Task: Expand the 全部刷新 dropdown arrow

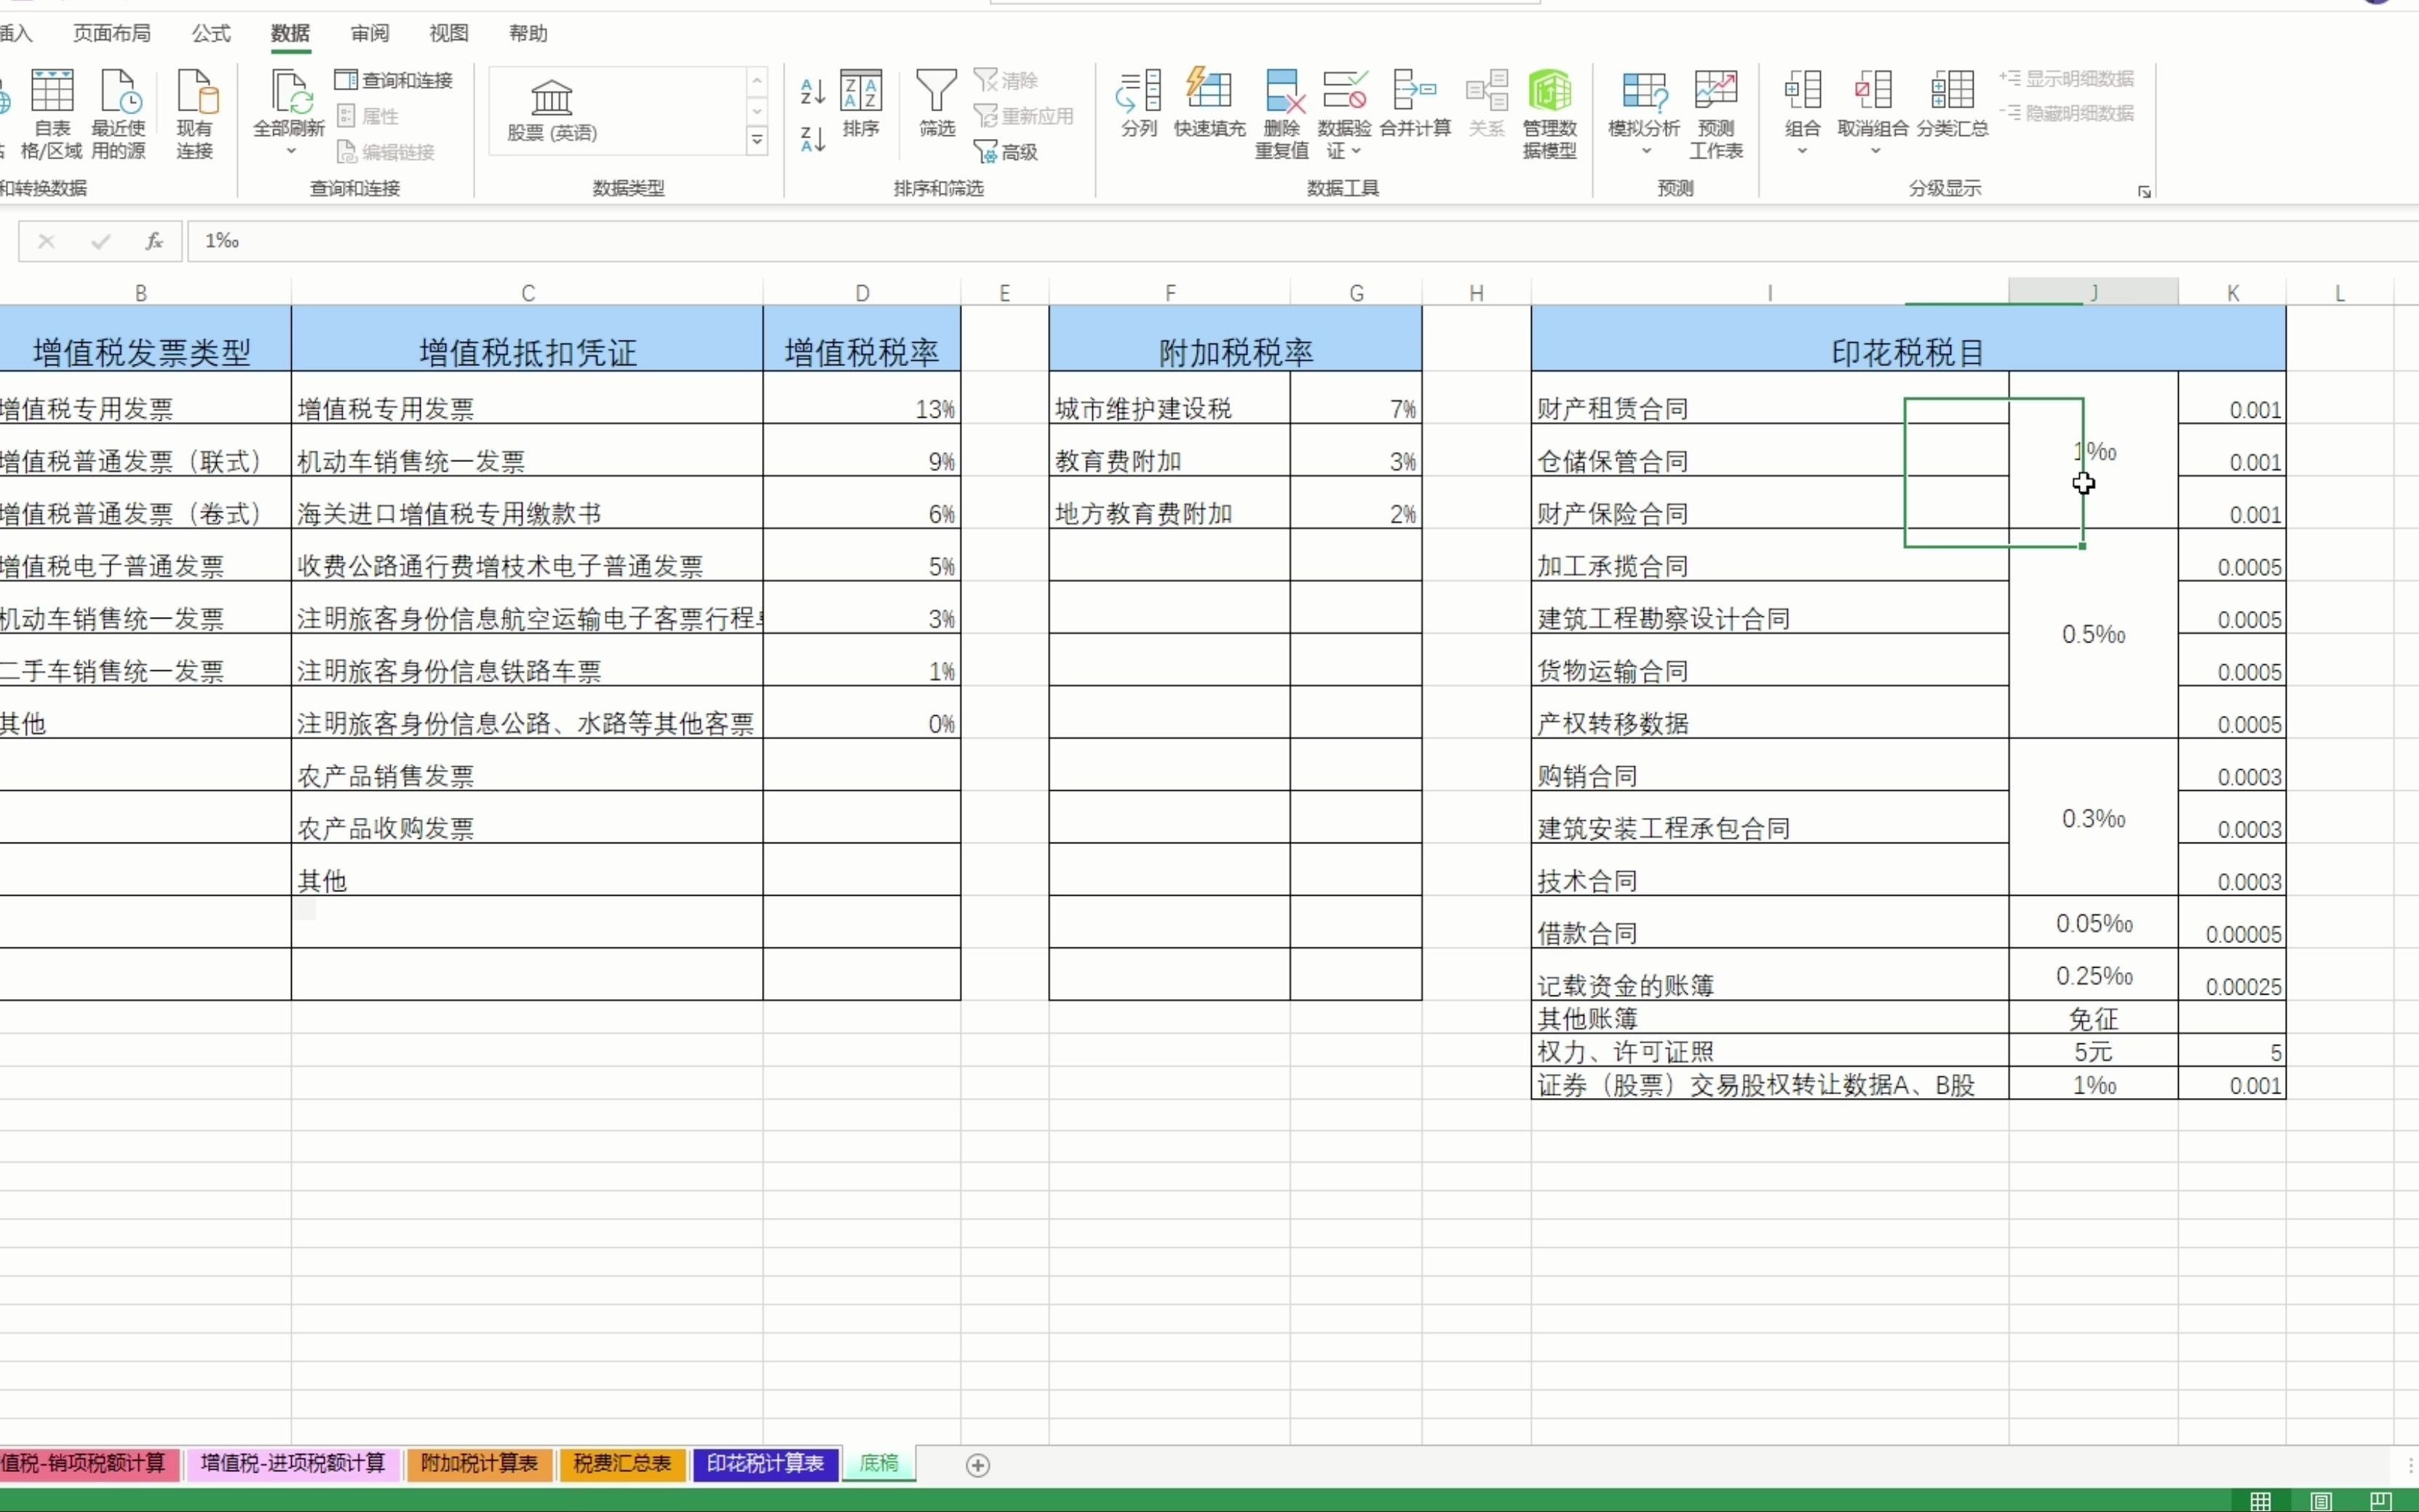Action: click(291, 151)
